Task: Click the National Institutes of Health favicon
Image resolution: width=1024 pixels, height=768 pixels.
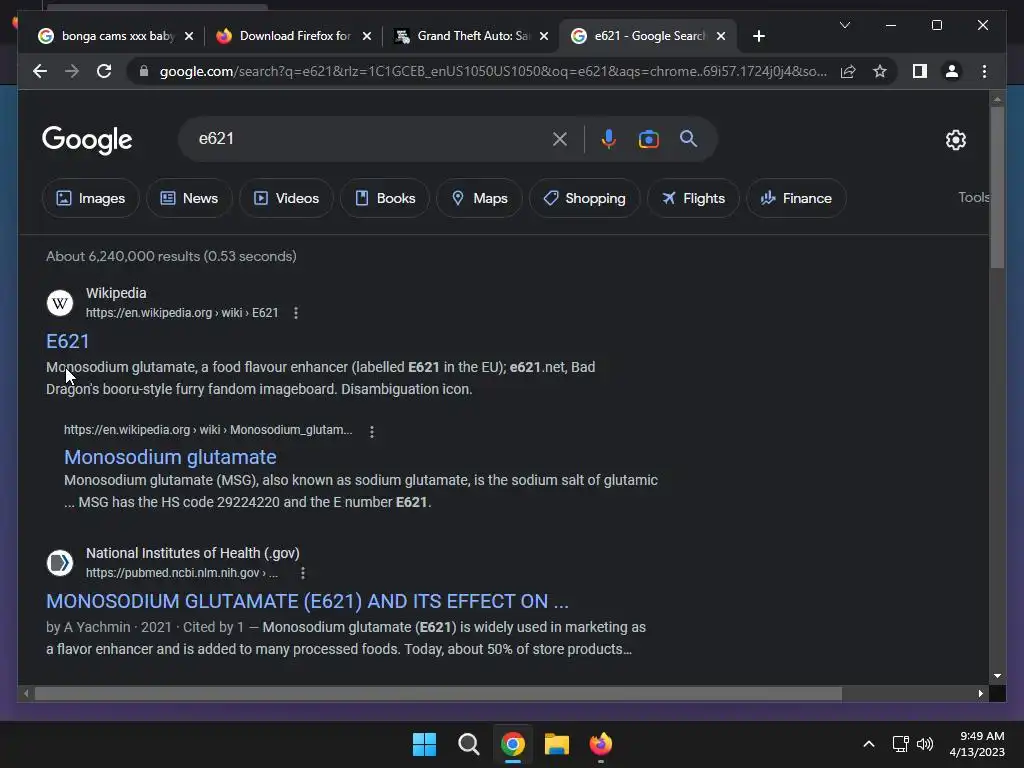Action: 59,563
